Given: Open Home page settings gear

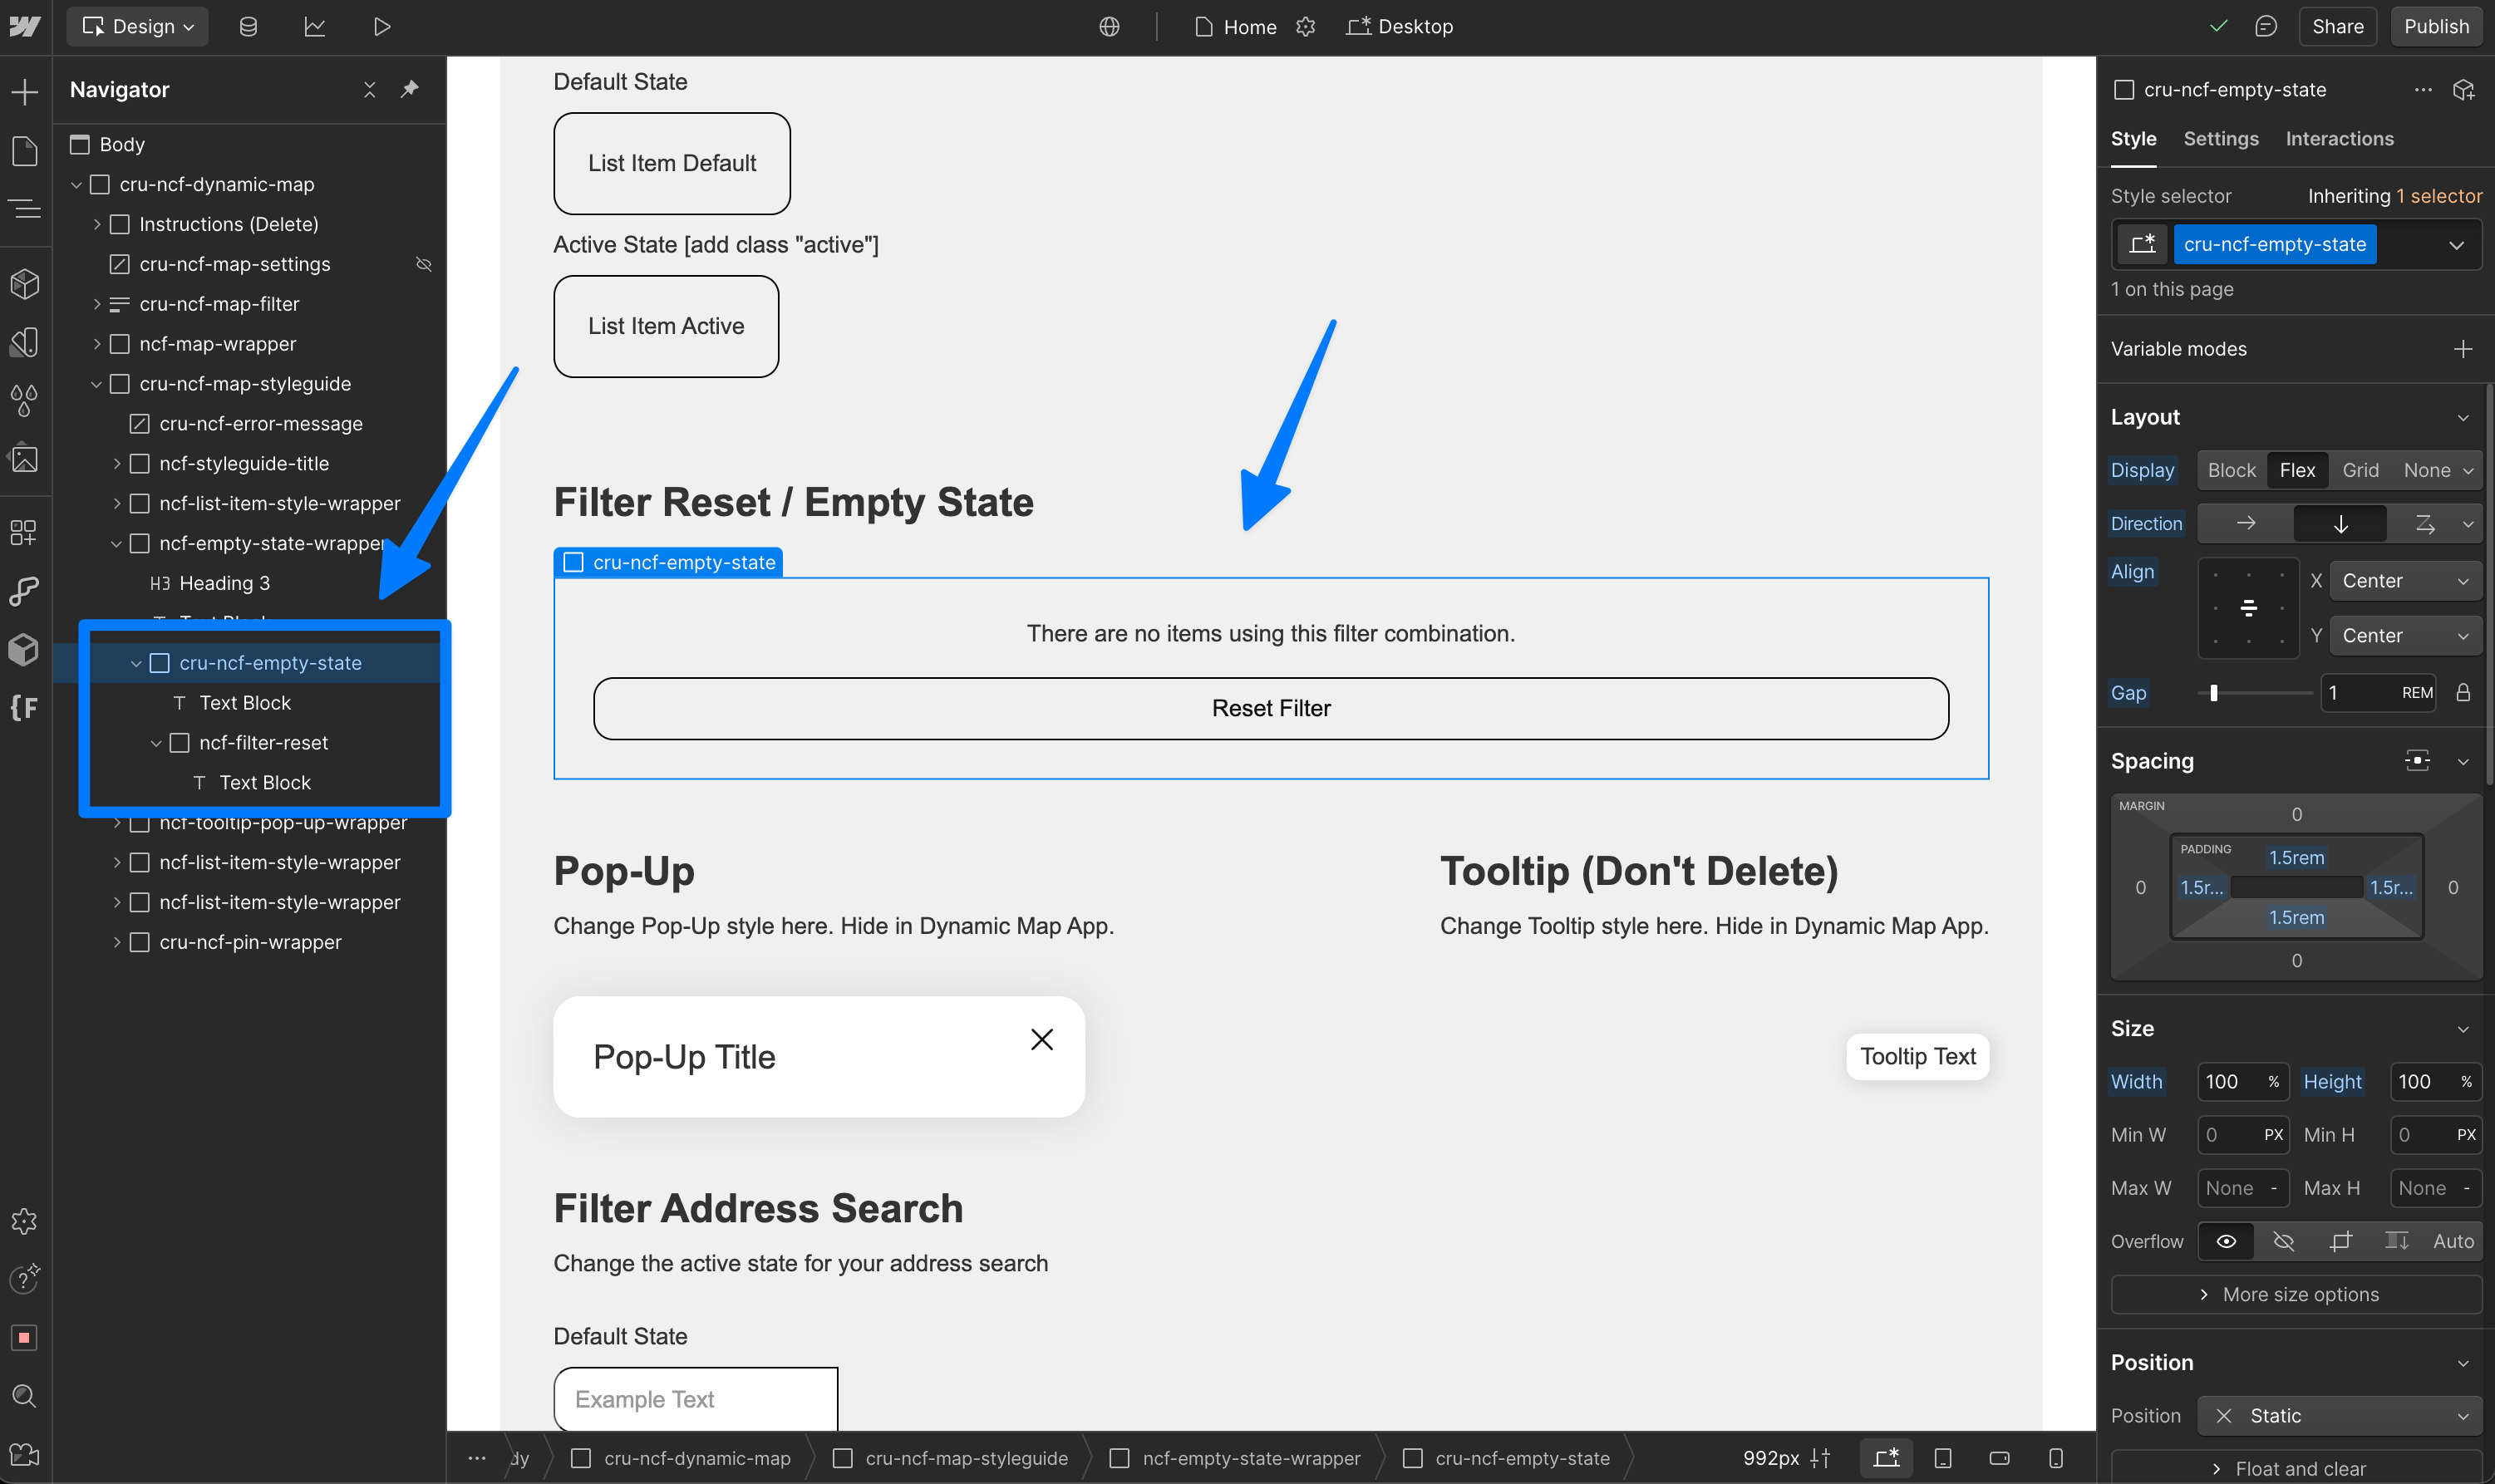Looking at the screenshot, I should (x=1305, y=27).
